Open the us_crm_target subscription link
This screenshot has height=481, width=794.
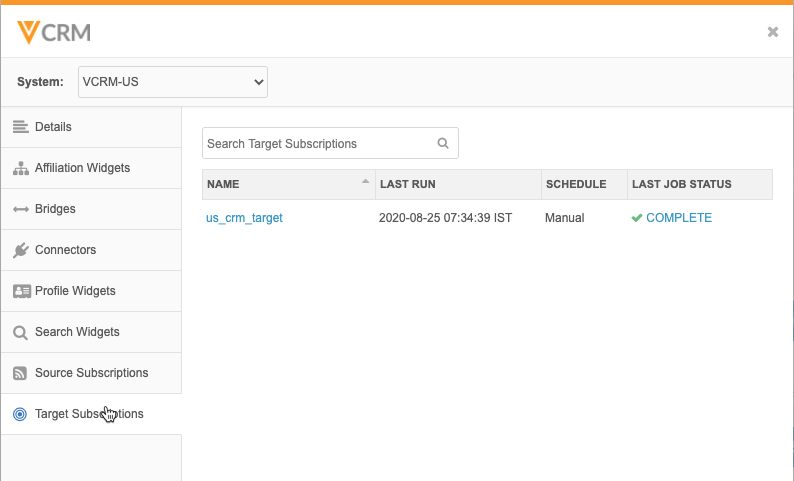coord(244,218)
